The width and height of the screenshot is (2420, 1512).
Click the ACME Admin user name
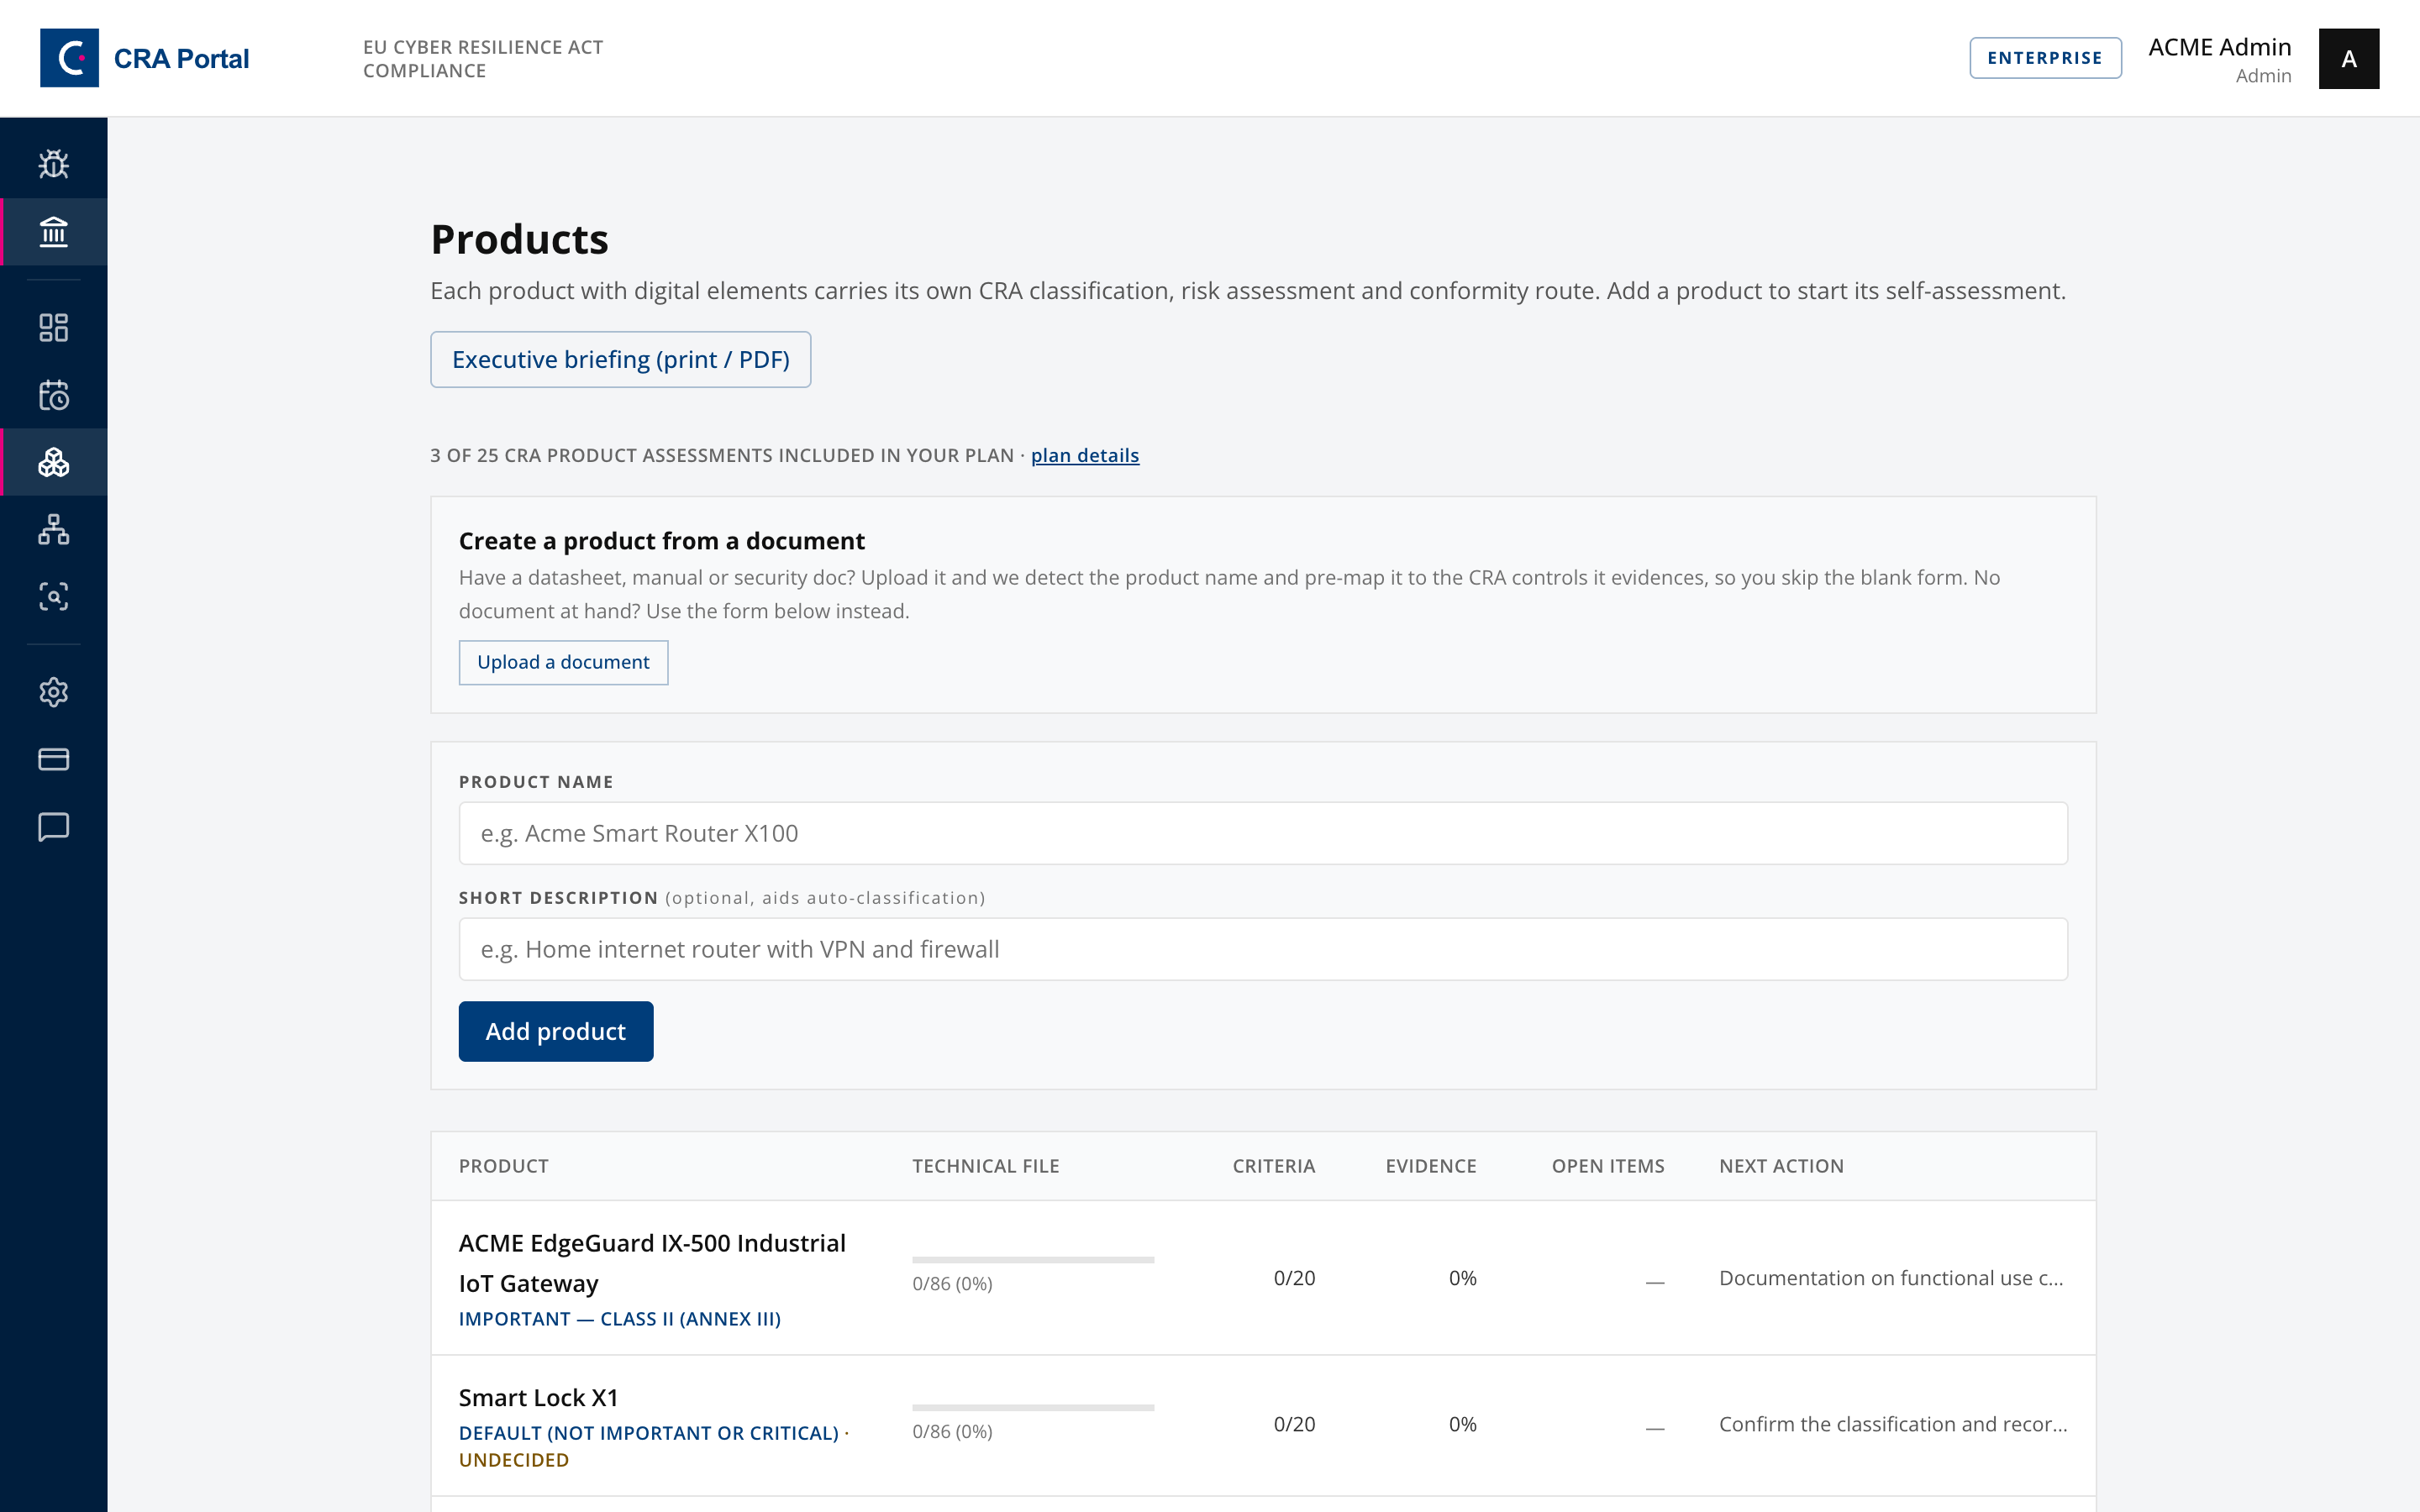[2219, 47]
